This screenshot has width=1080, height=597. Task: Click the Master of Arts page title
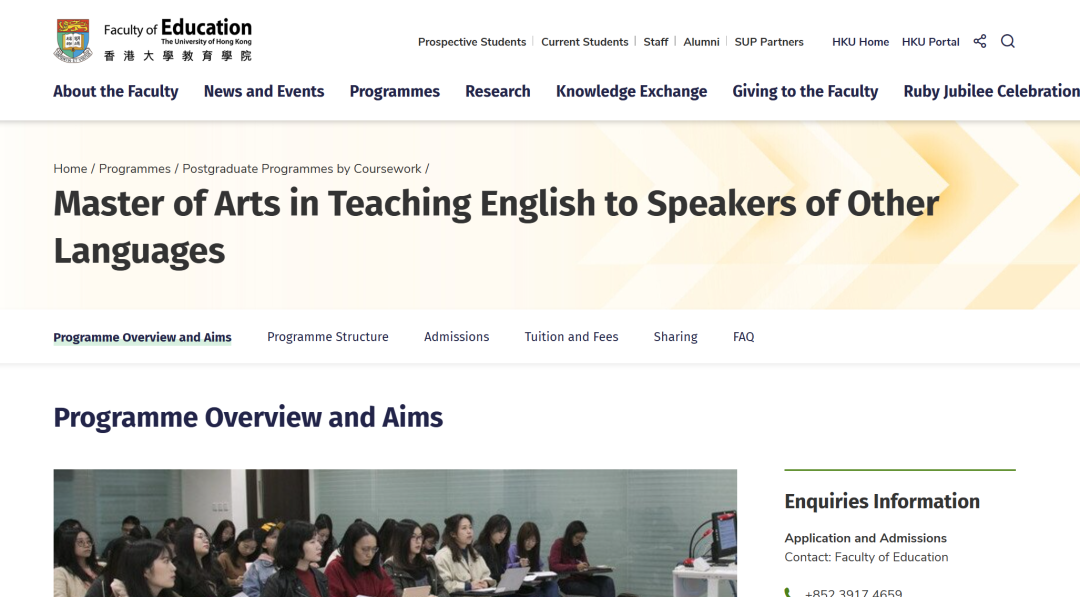coord(496,227)
